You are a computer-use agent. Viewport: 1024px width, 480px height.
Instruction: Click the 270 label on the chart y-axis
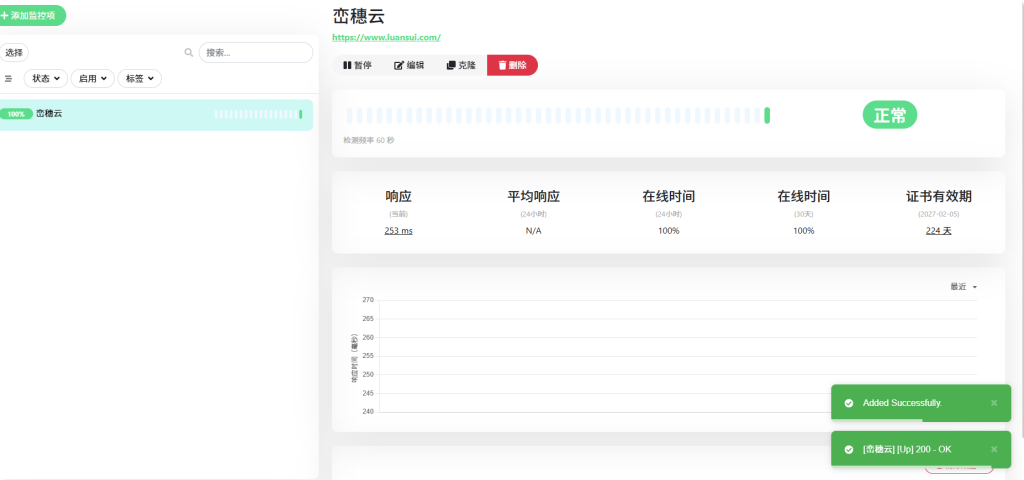click(x=367, y=300)
